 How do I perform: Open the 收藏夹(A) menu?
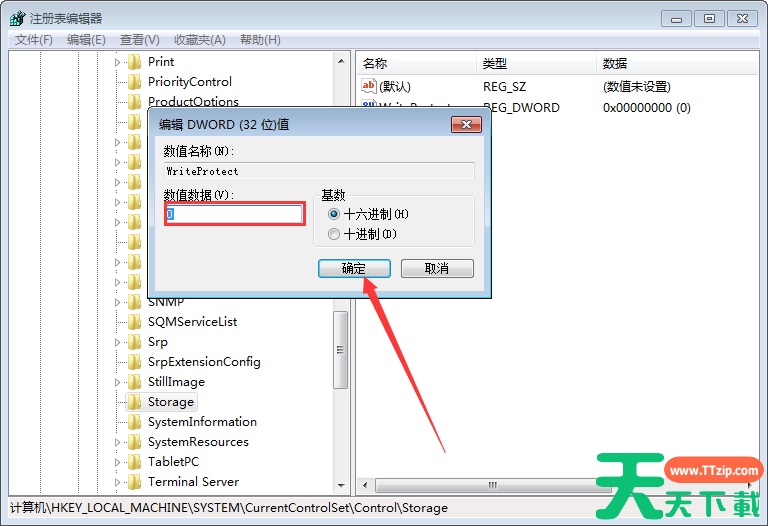pyautogui.click(x=200, y=40)
